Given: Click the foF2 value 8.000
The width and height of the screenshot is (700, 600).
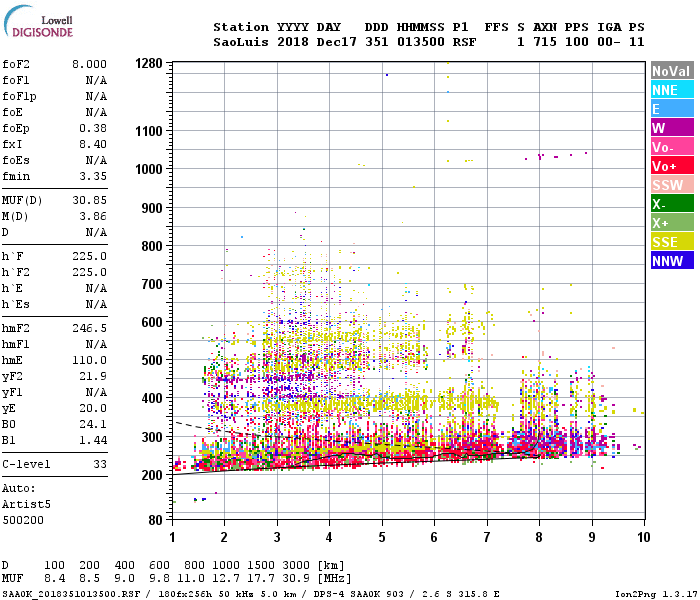Looking at the screenshot, I should point(89,64).
